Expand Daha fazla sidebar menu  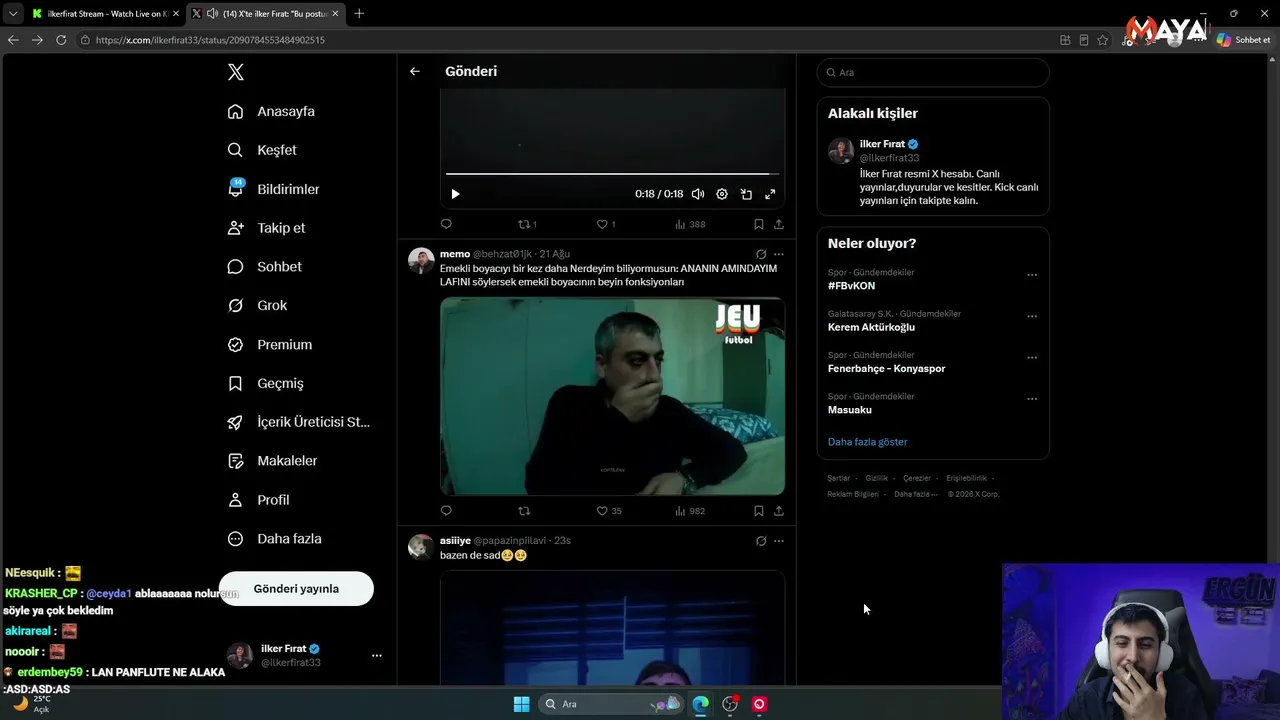[274, 539]
